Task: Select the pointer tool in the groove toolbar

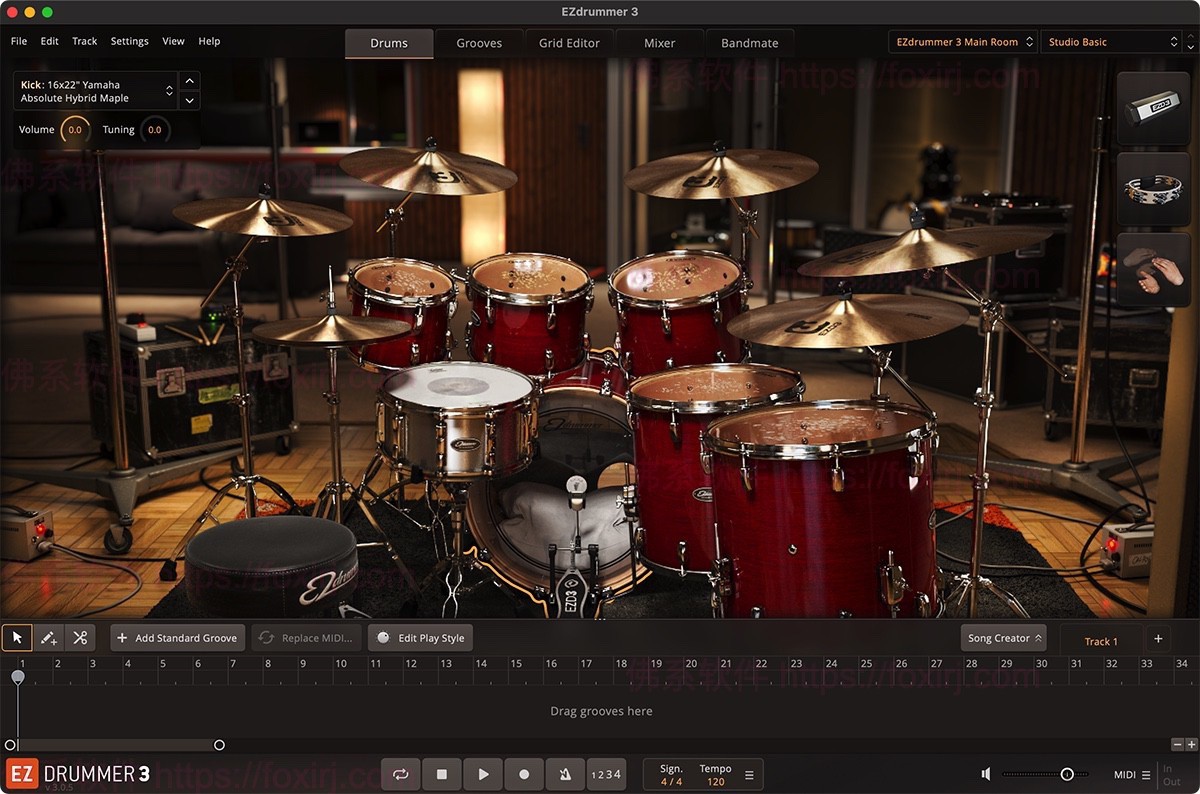Action: [16, 637]
